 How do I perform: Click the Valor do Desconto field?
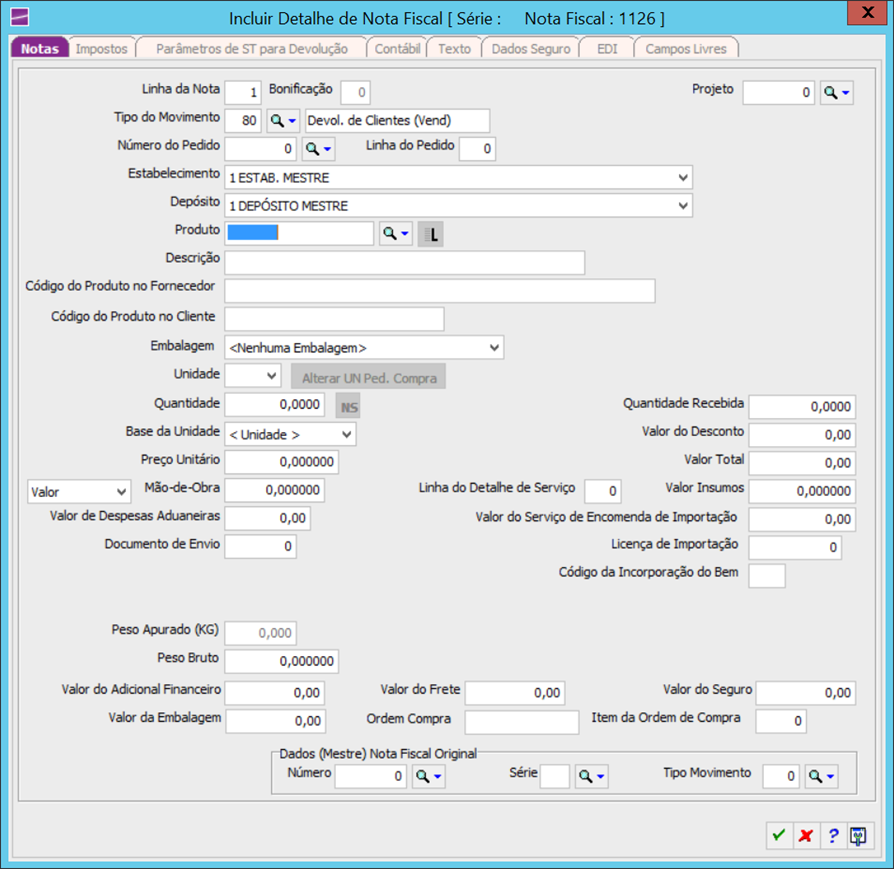802,435
